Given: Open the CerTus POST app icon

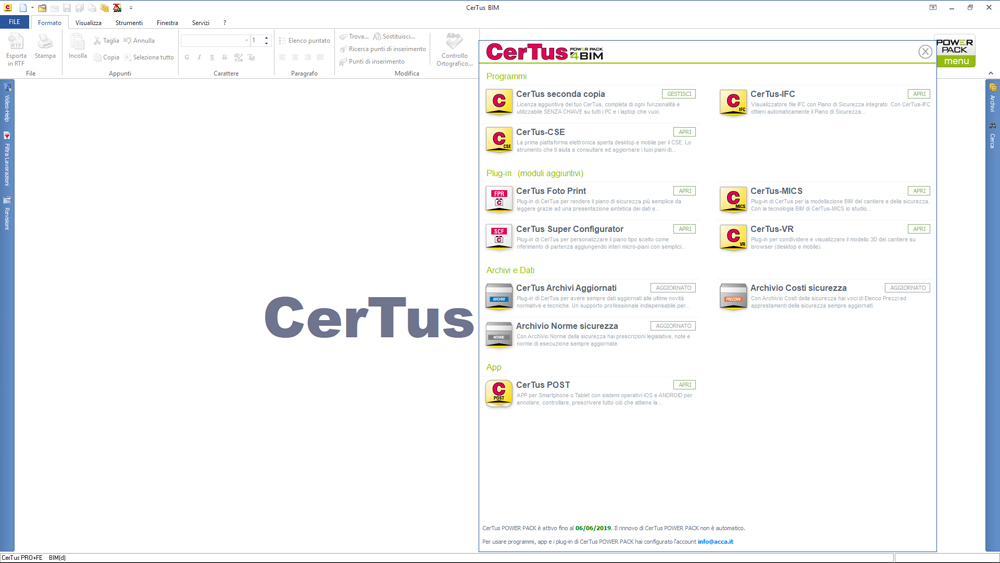Looking at the screenshot, I should tap(499, 393).
